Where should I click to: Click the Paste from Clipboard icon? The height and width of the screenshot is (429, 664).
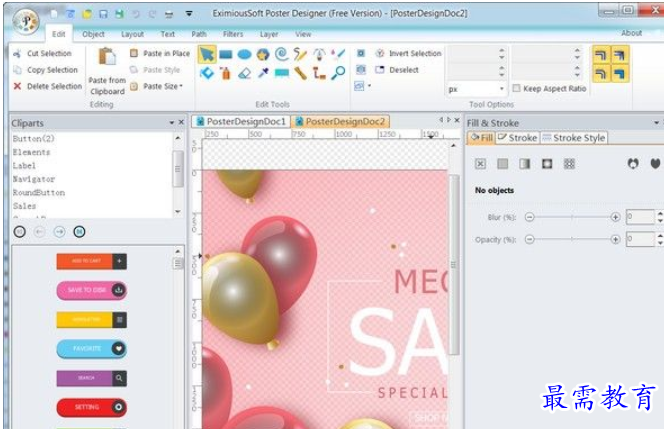click(107, 56)
